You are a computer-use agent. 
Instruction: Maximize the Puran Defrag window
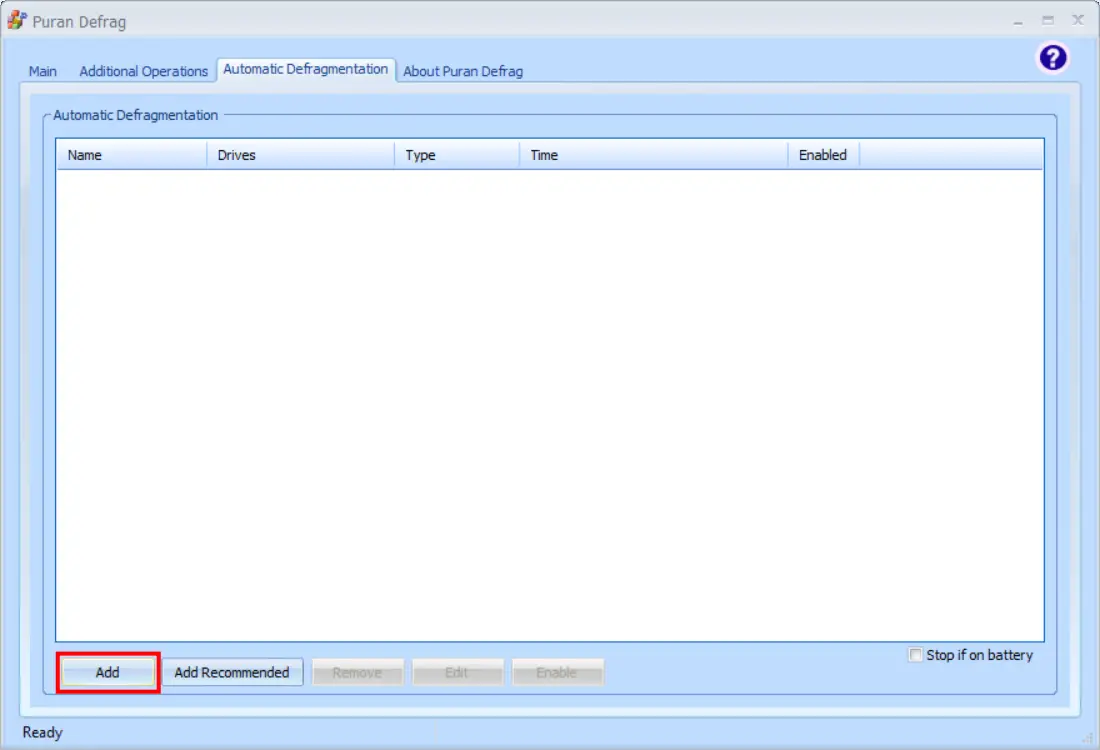coord(1048,21)
